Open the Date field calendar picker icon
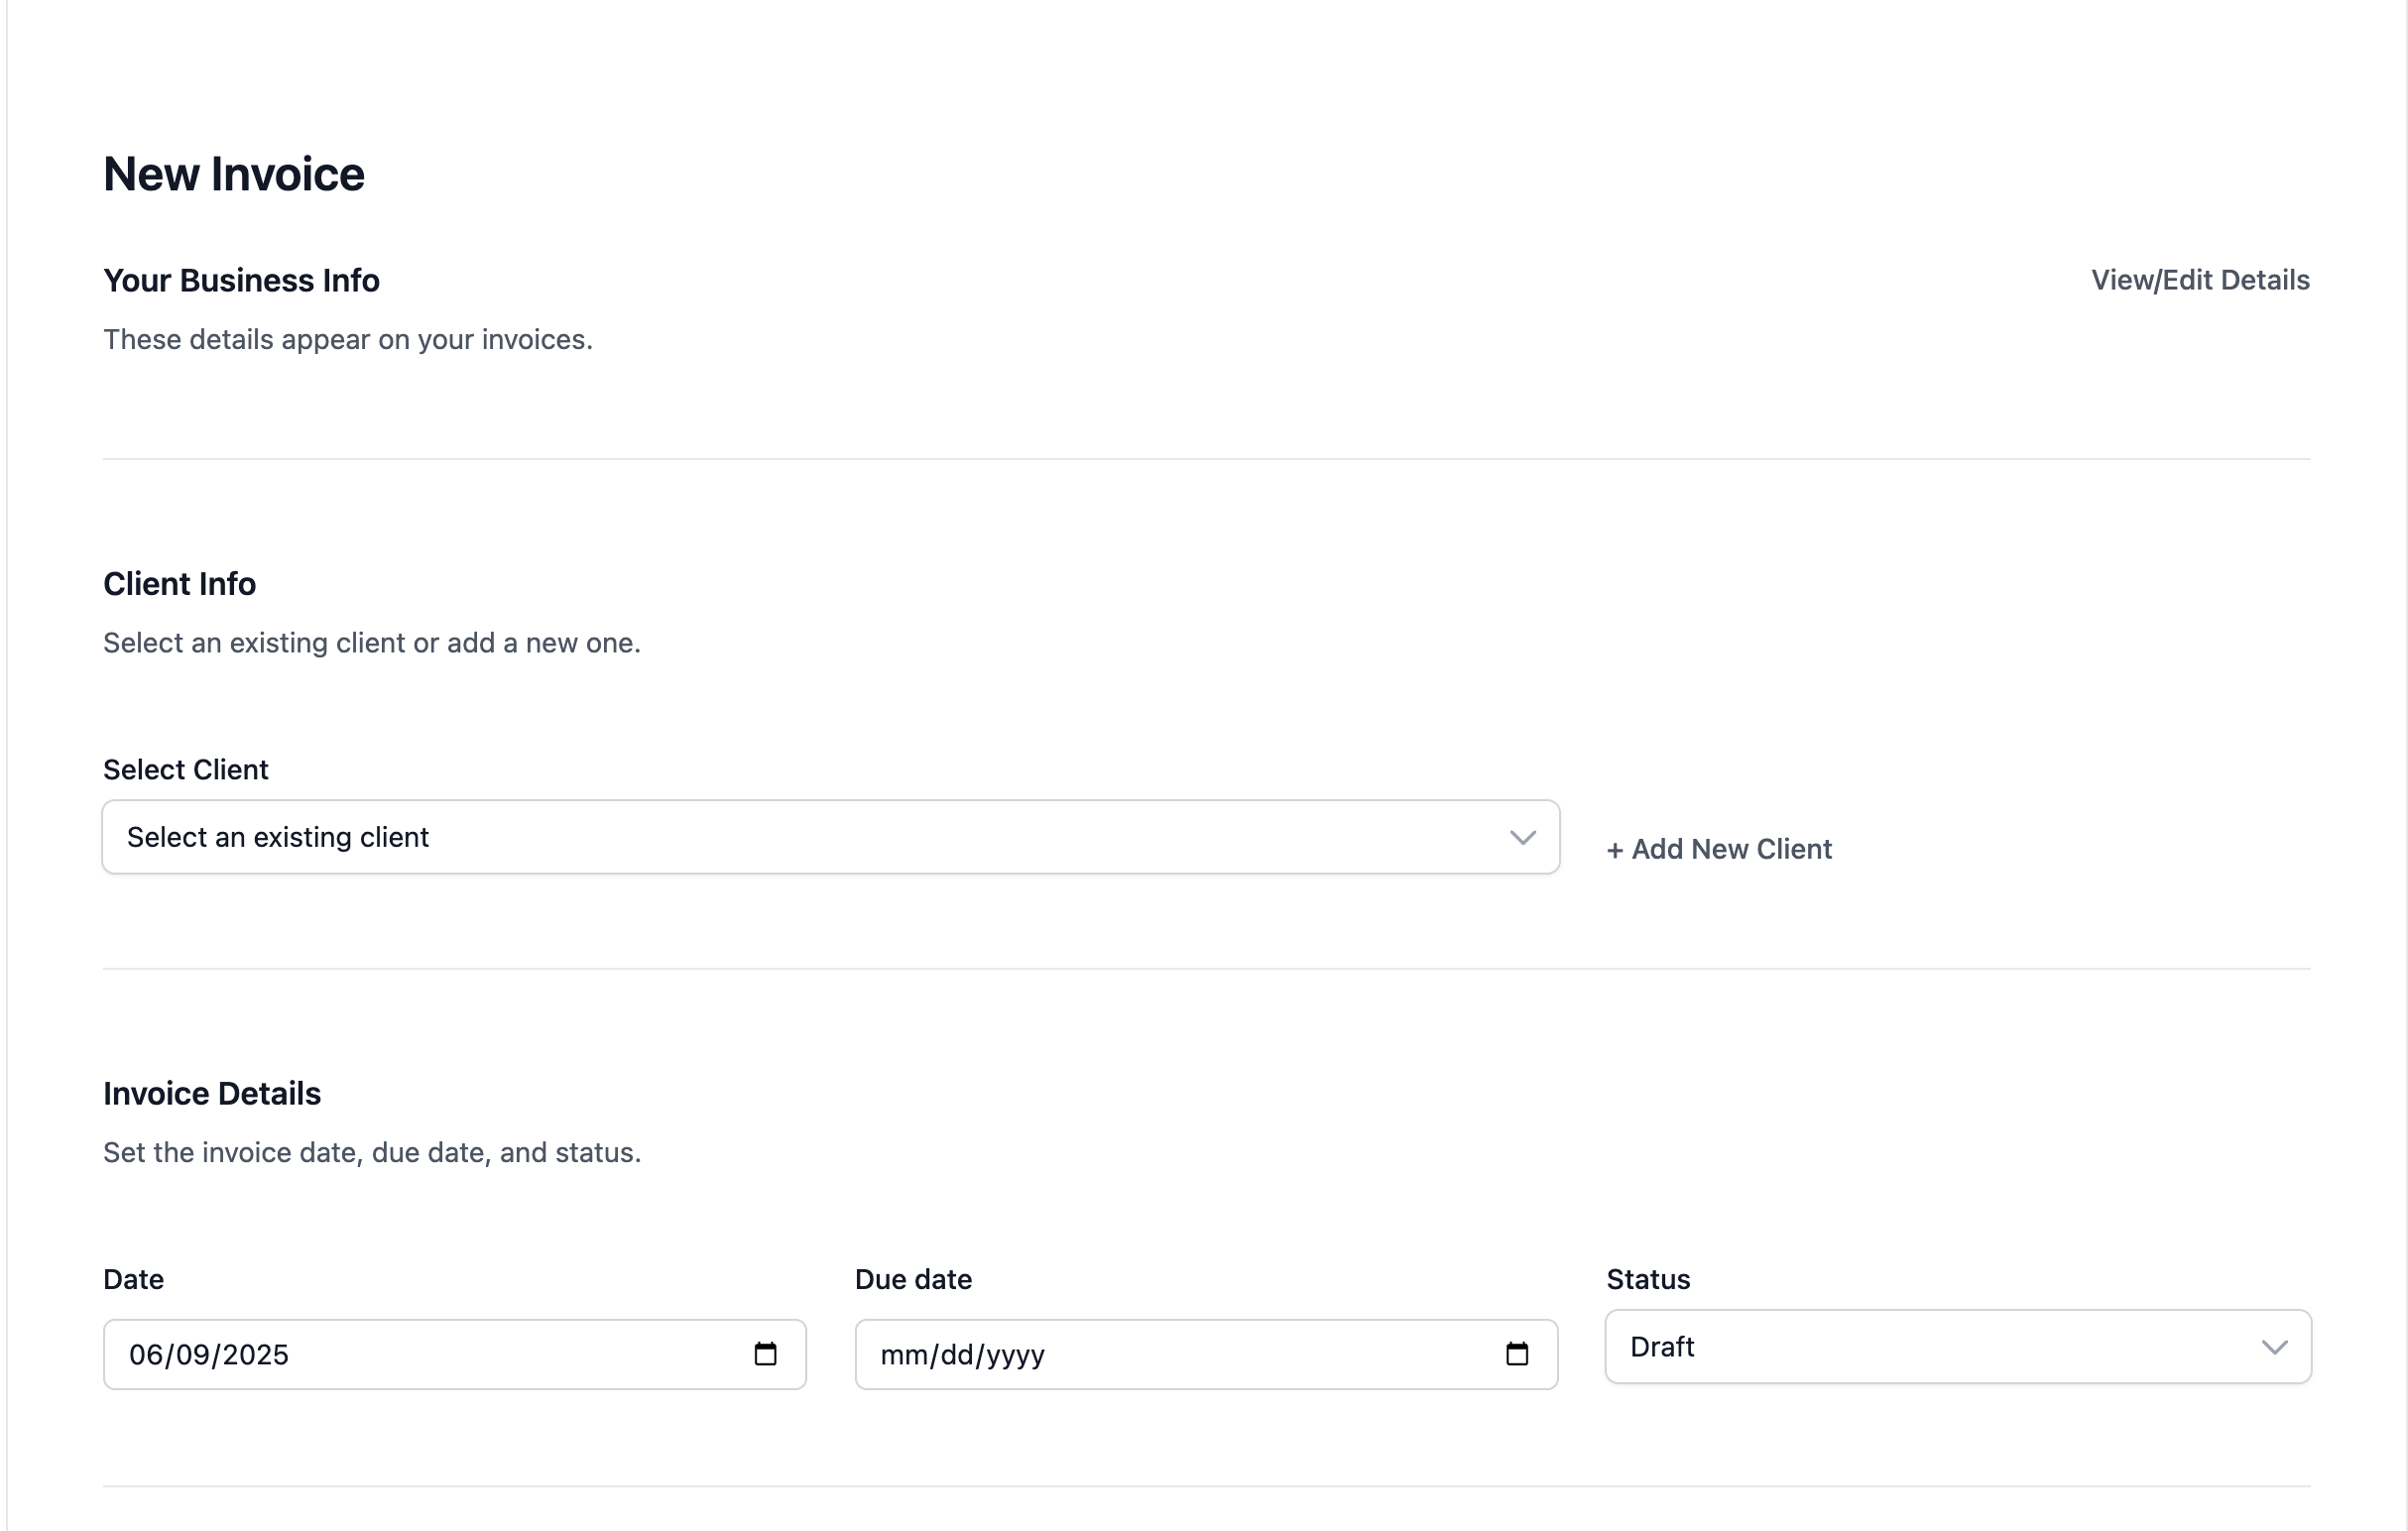Screen dimensions: 2408x1531 pos(765,1354)
